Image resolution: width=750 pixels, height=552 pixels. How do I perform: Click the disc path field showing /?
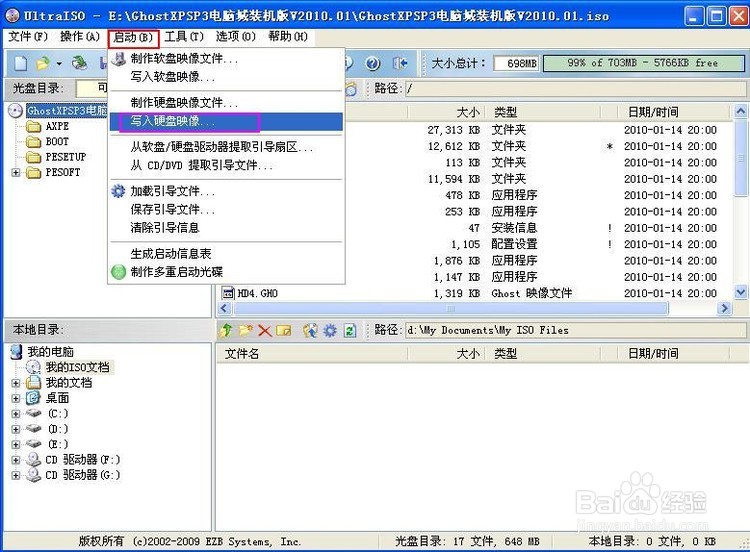click(x=575, y=88)
